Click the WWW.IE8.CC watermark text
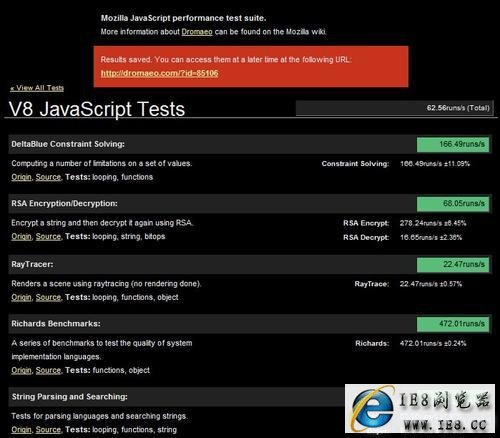500x438 pixels. click(x=445, y=425)
